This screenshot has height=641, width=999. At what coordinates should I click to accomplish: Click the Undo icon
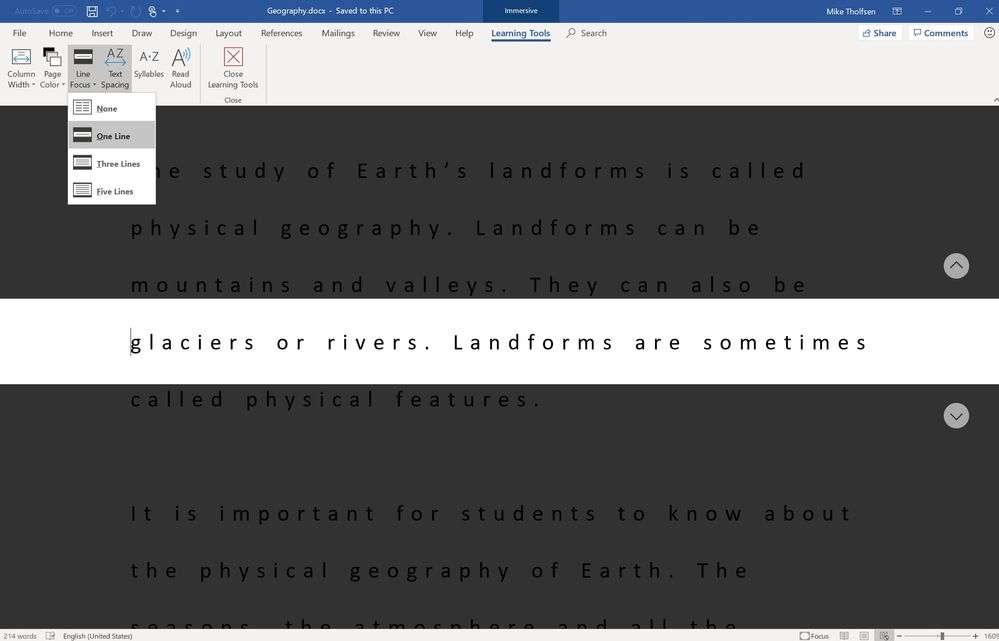point(111,11)
